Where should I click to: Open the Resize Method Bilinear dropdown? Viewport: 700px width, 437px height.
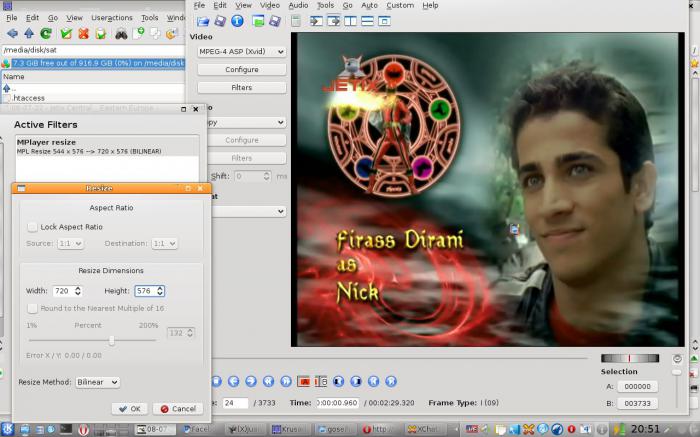coord(97,382)
